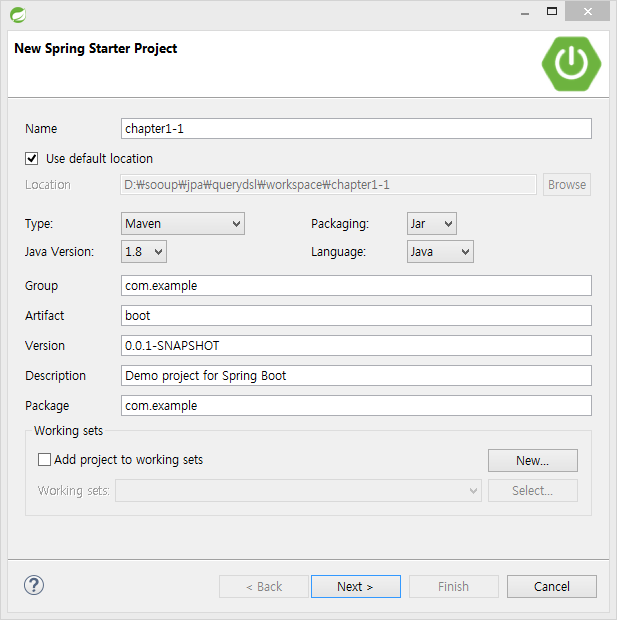The width and height of the screenshot is (617, 620).
Task: Click the help question mark icon
Action: click(x=34, y=585)
